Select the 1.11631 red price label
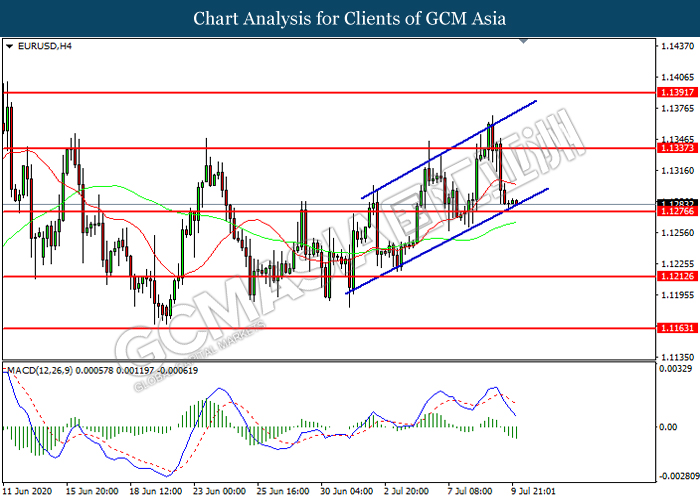The image size is (700, 500). [677, 327]
